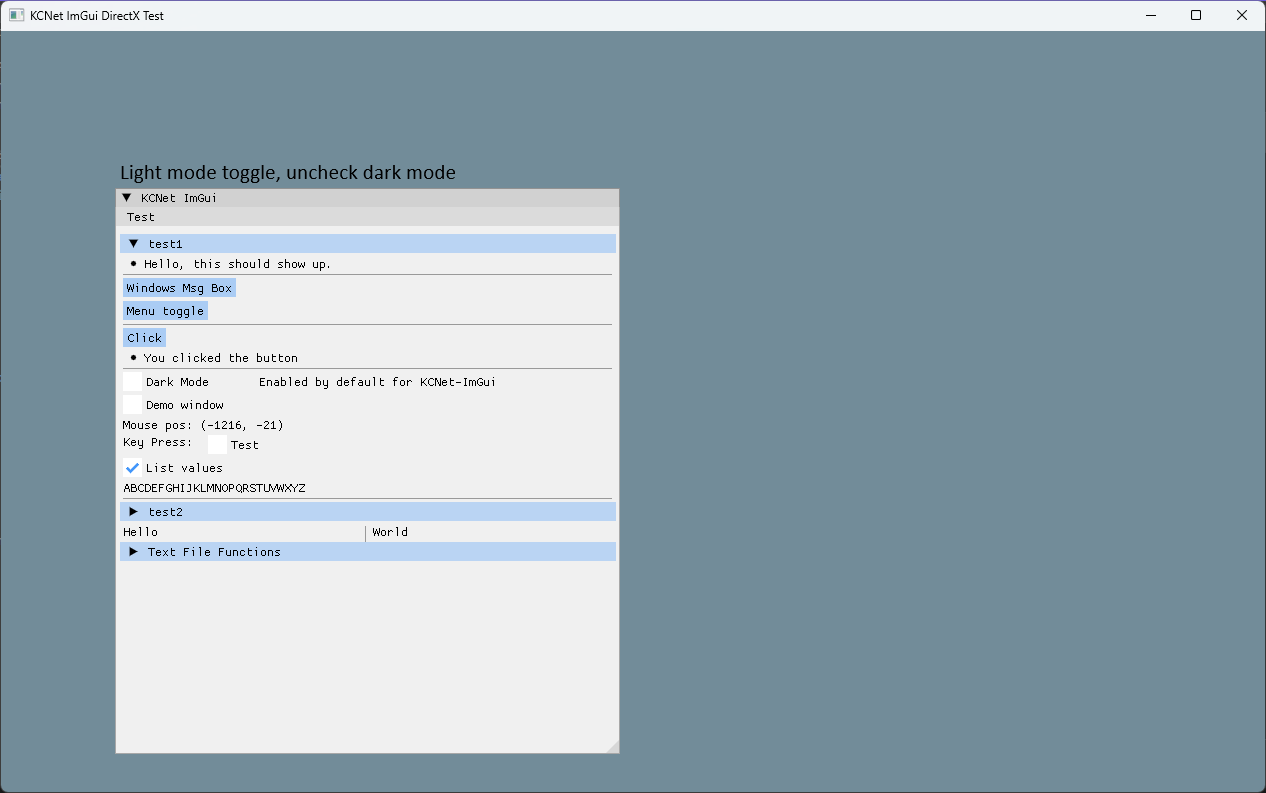This screenshot has height=793, width=1266.
Task: Check the Demo window checkbox
Action: point(132,405)
